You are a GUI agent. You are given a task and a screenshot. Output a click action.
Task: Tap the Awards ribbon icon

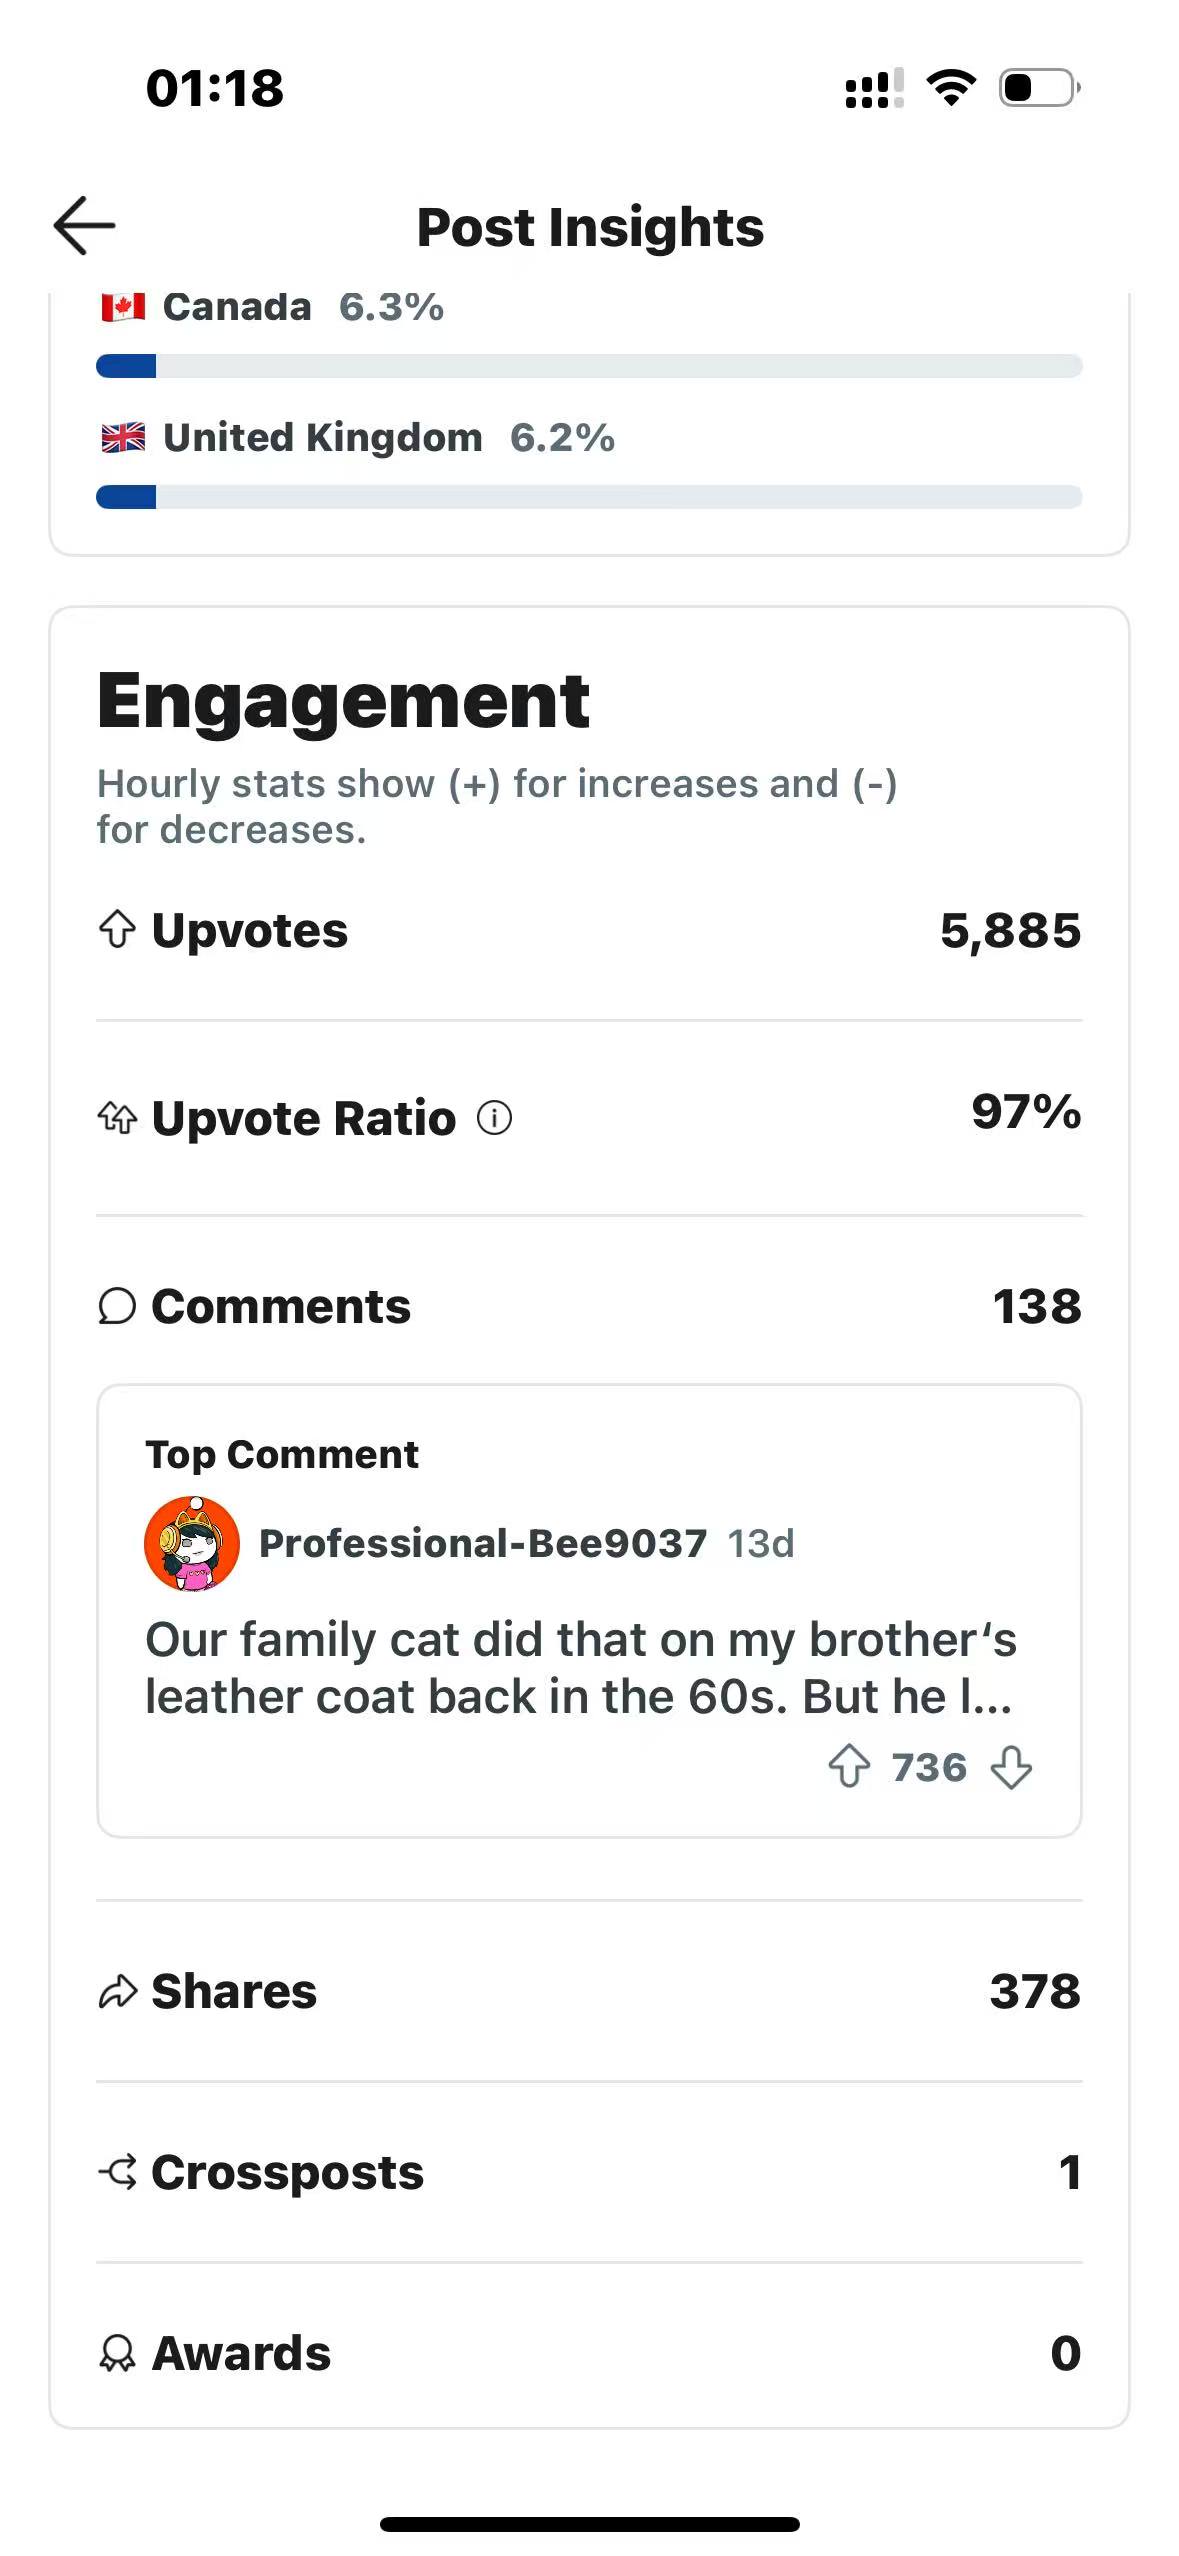(x=117, y=2353)
